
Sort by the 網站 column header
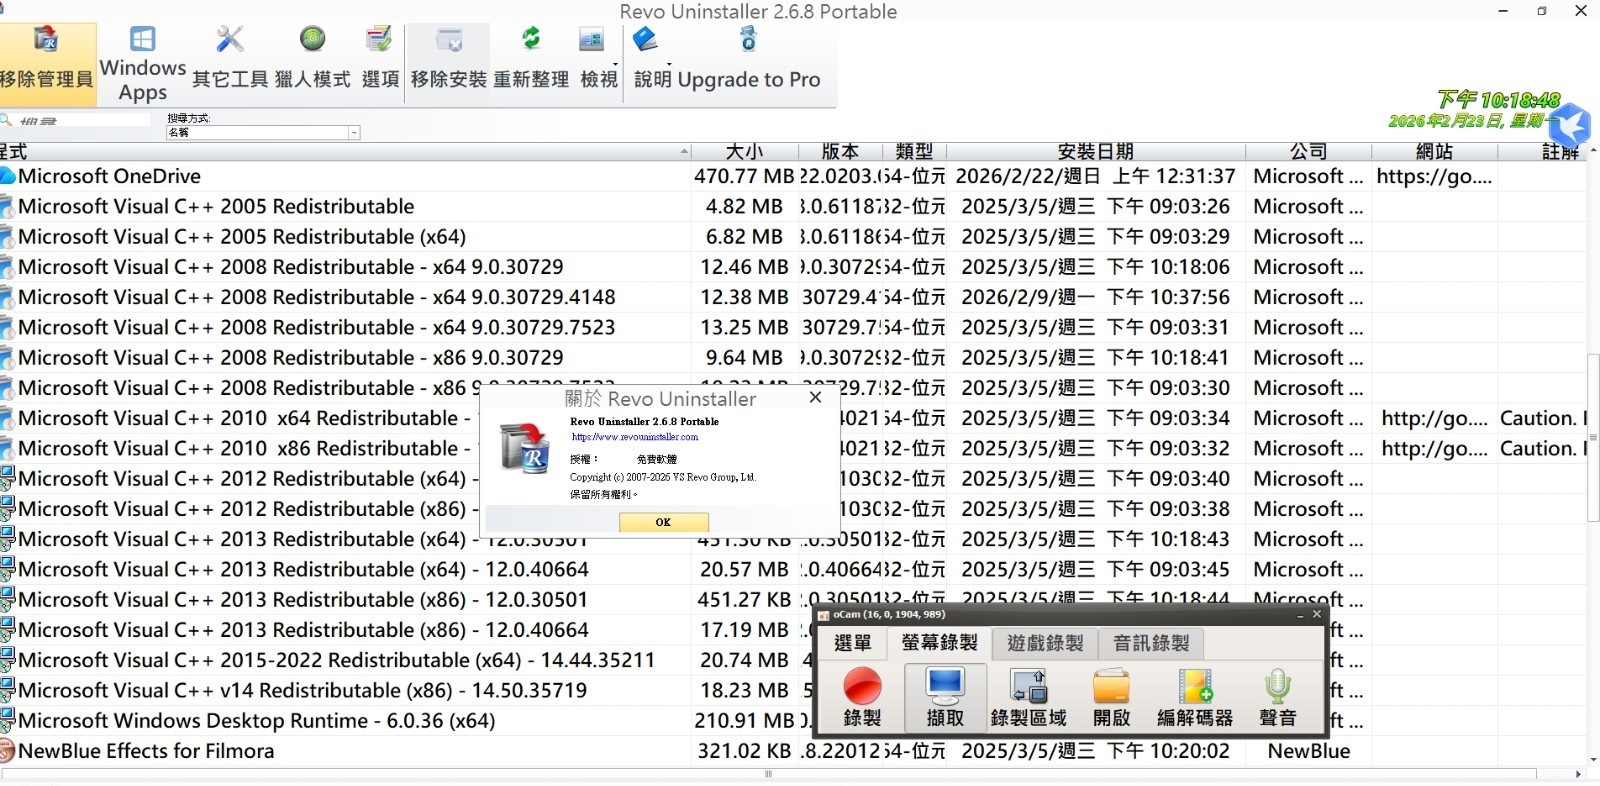(x=1434, y=151)
